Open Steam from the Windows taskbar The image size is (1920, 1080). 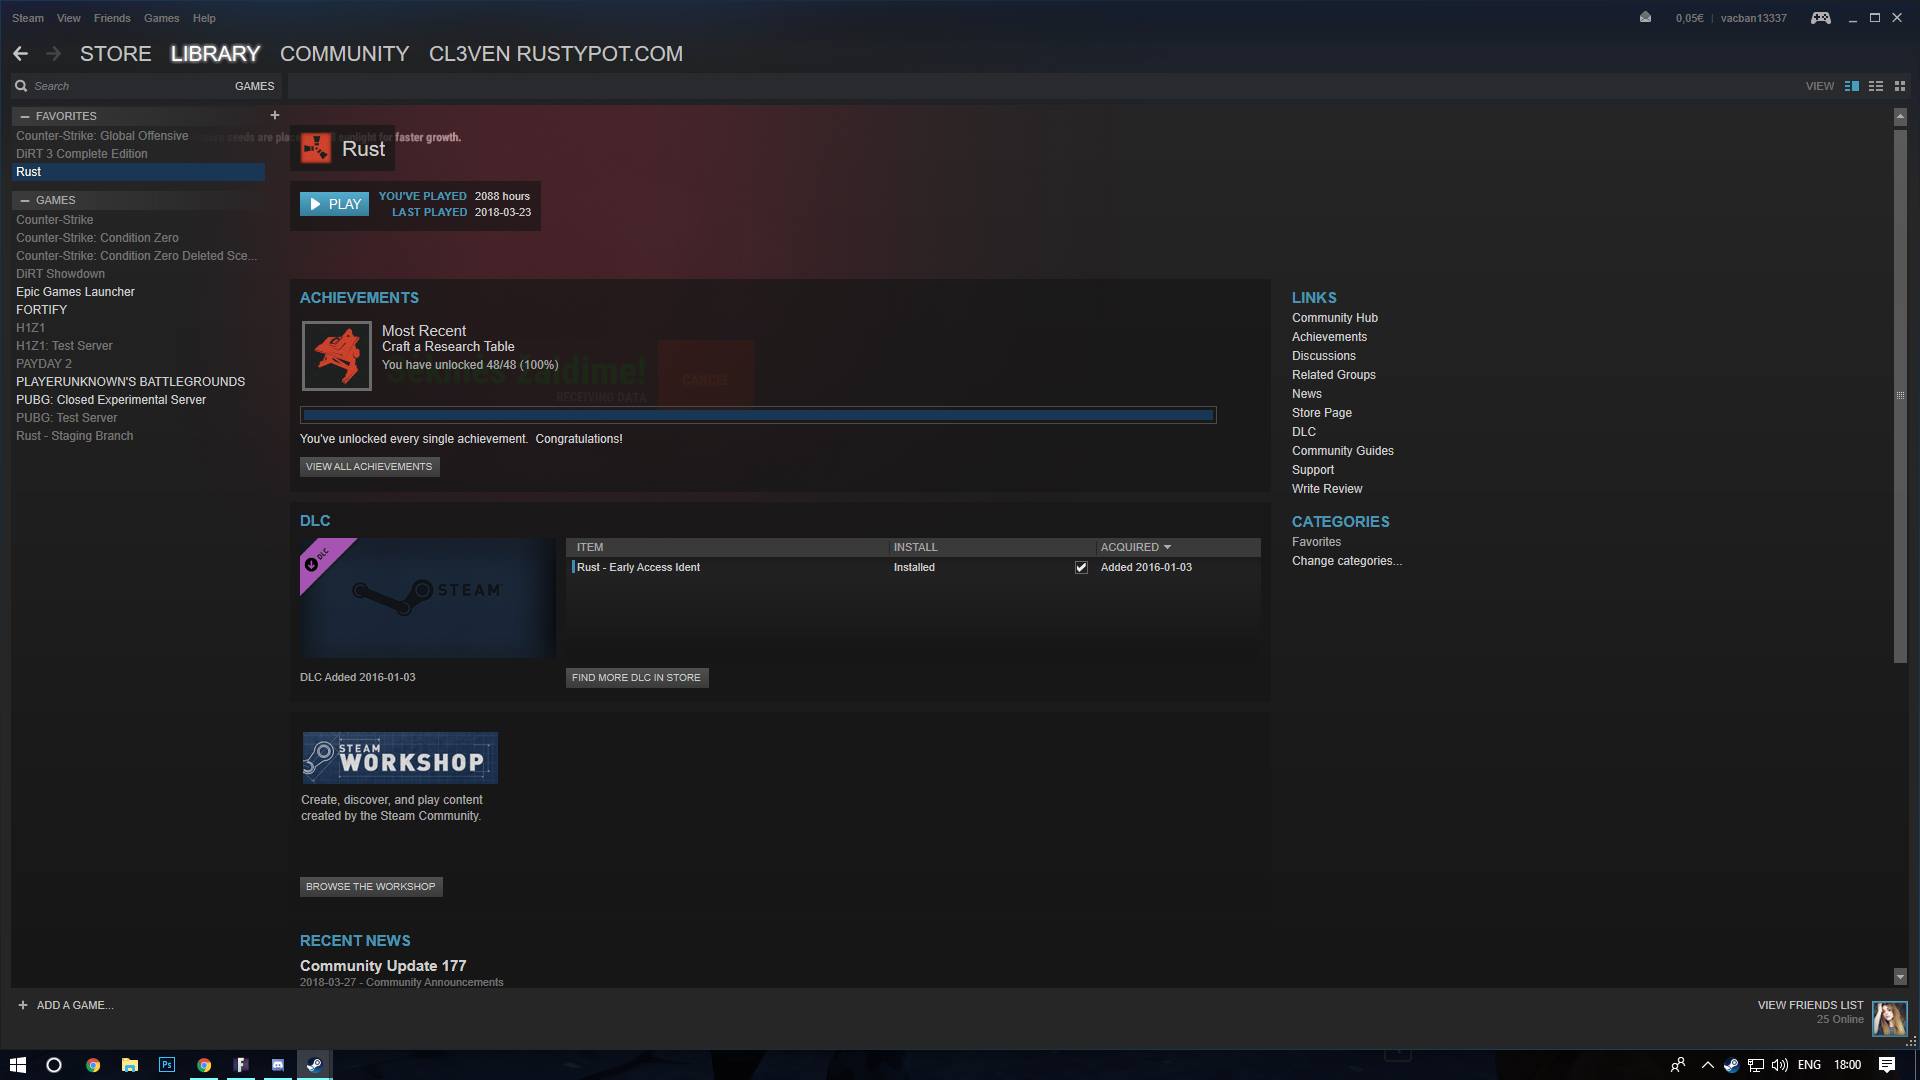point(314,1065)
